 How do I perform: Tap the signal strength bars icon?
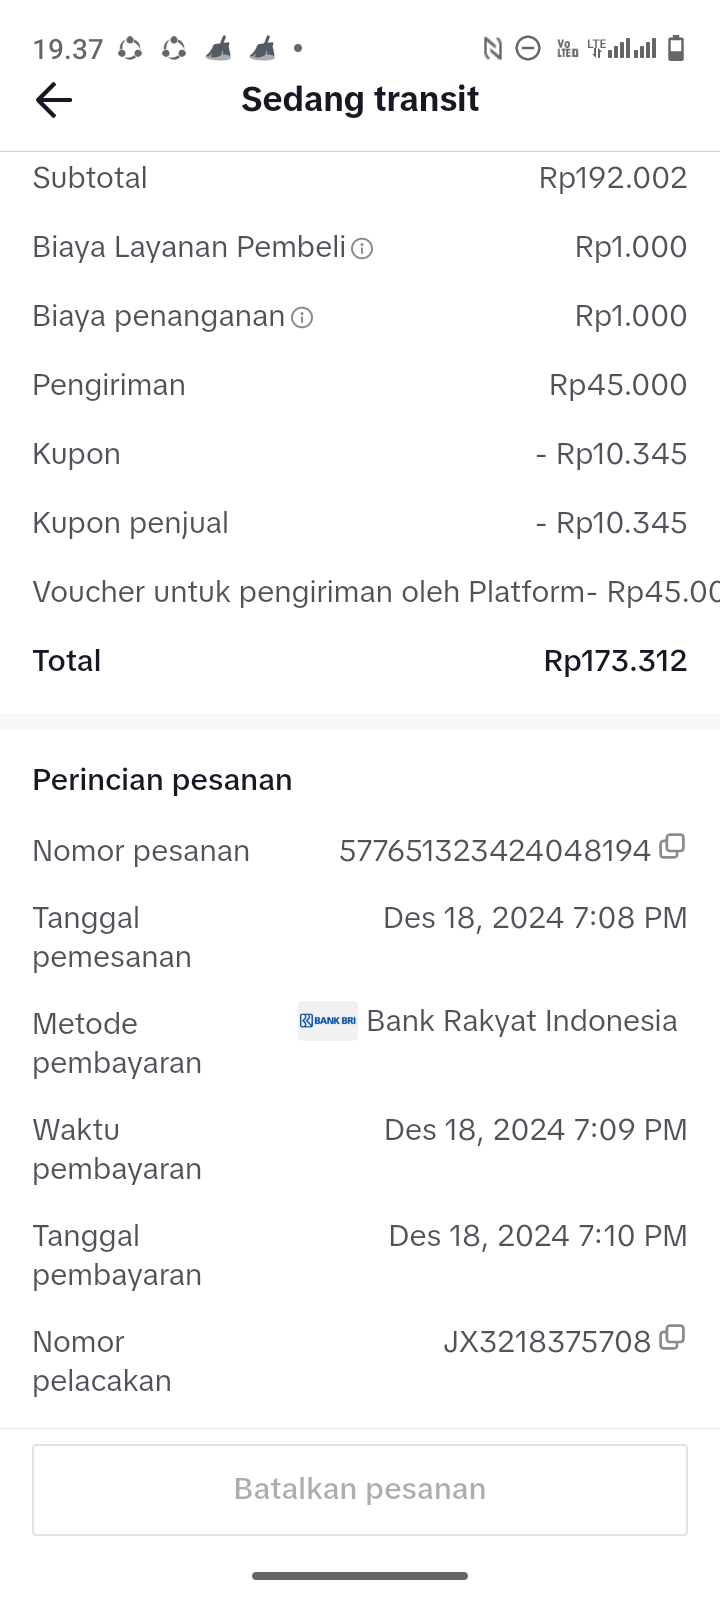coord(632,48)
